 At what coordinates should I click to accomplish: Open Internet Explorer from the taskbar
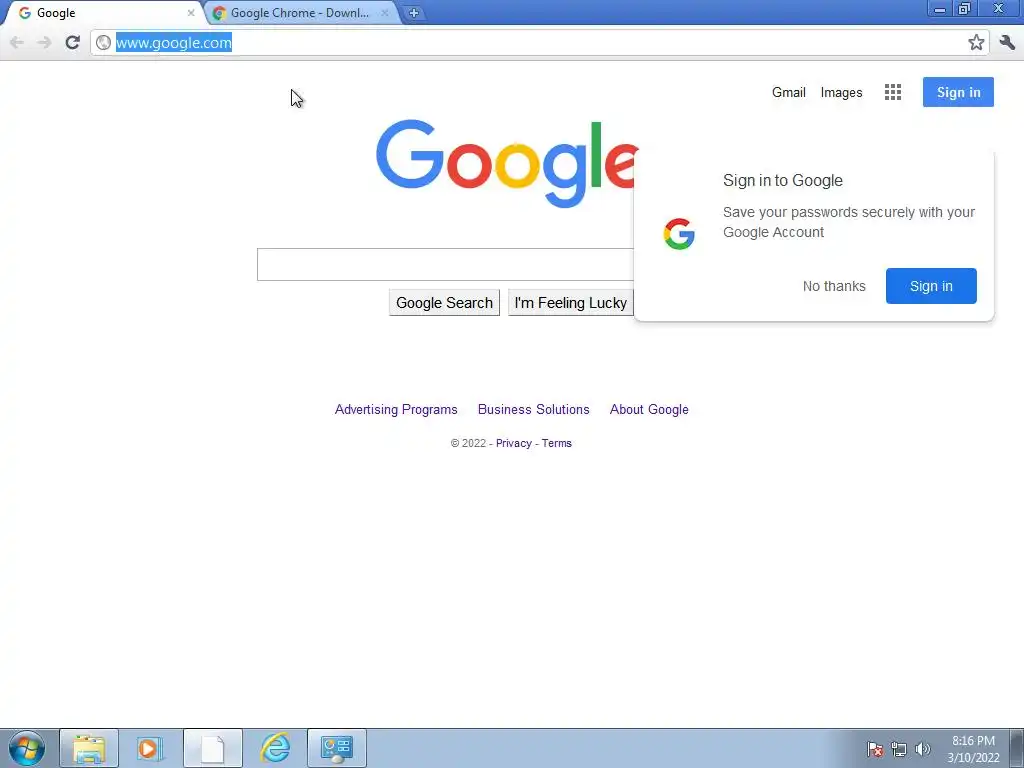tap(275, 748)
